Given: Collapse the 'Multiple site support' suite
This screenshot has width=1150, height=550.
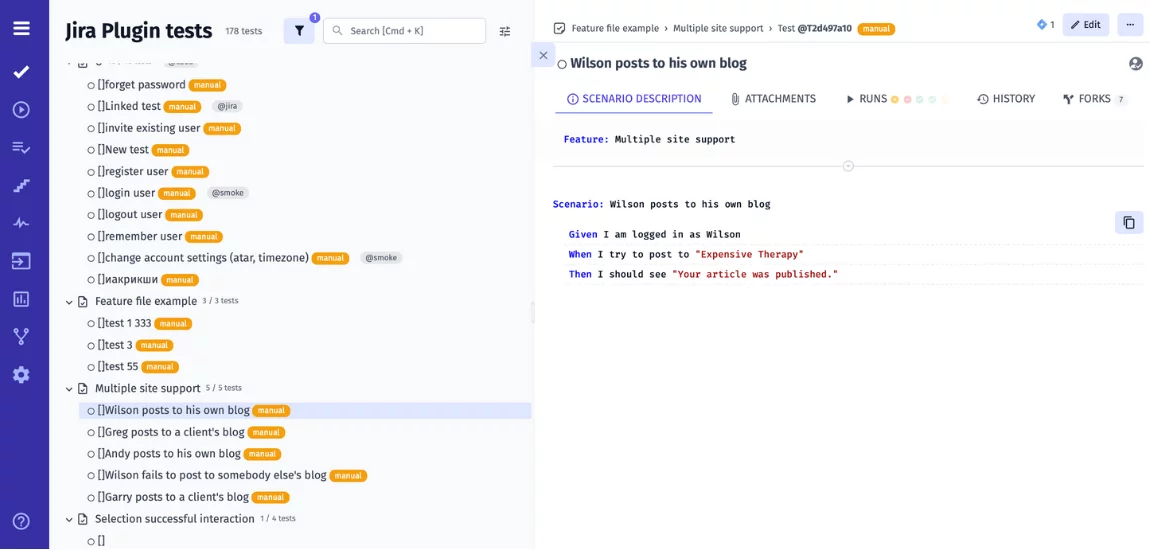Looking at the screenshot, I should pos(69,389).
